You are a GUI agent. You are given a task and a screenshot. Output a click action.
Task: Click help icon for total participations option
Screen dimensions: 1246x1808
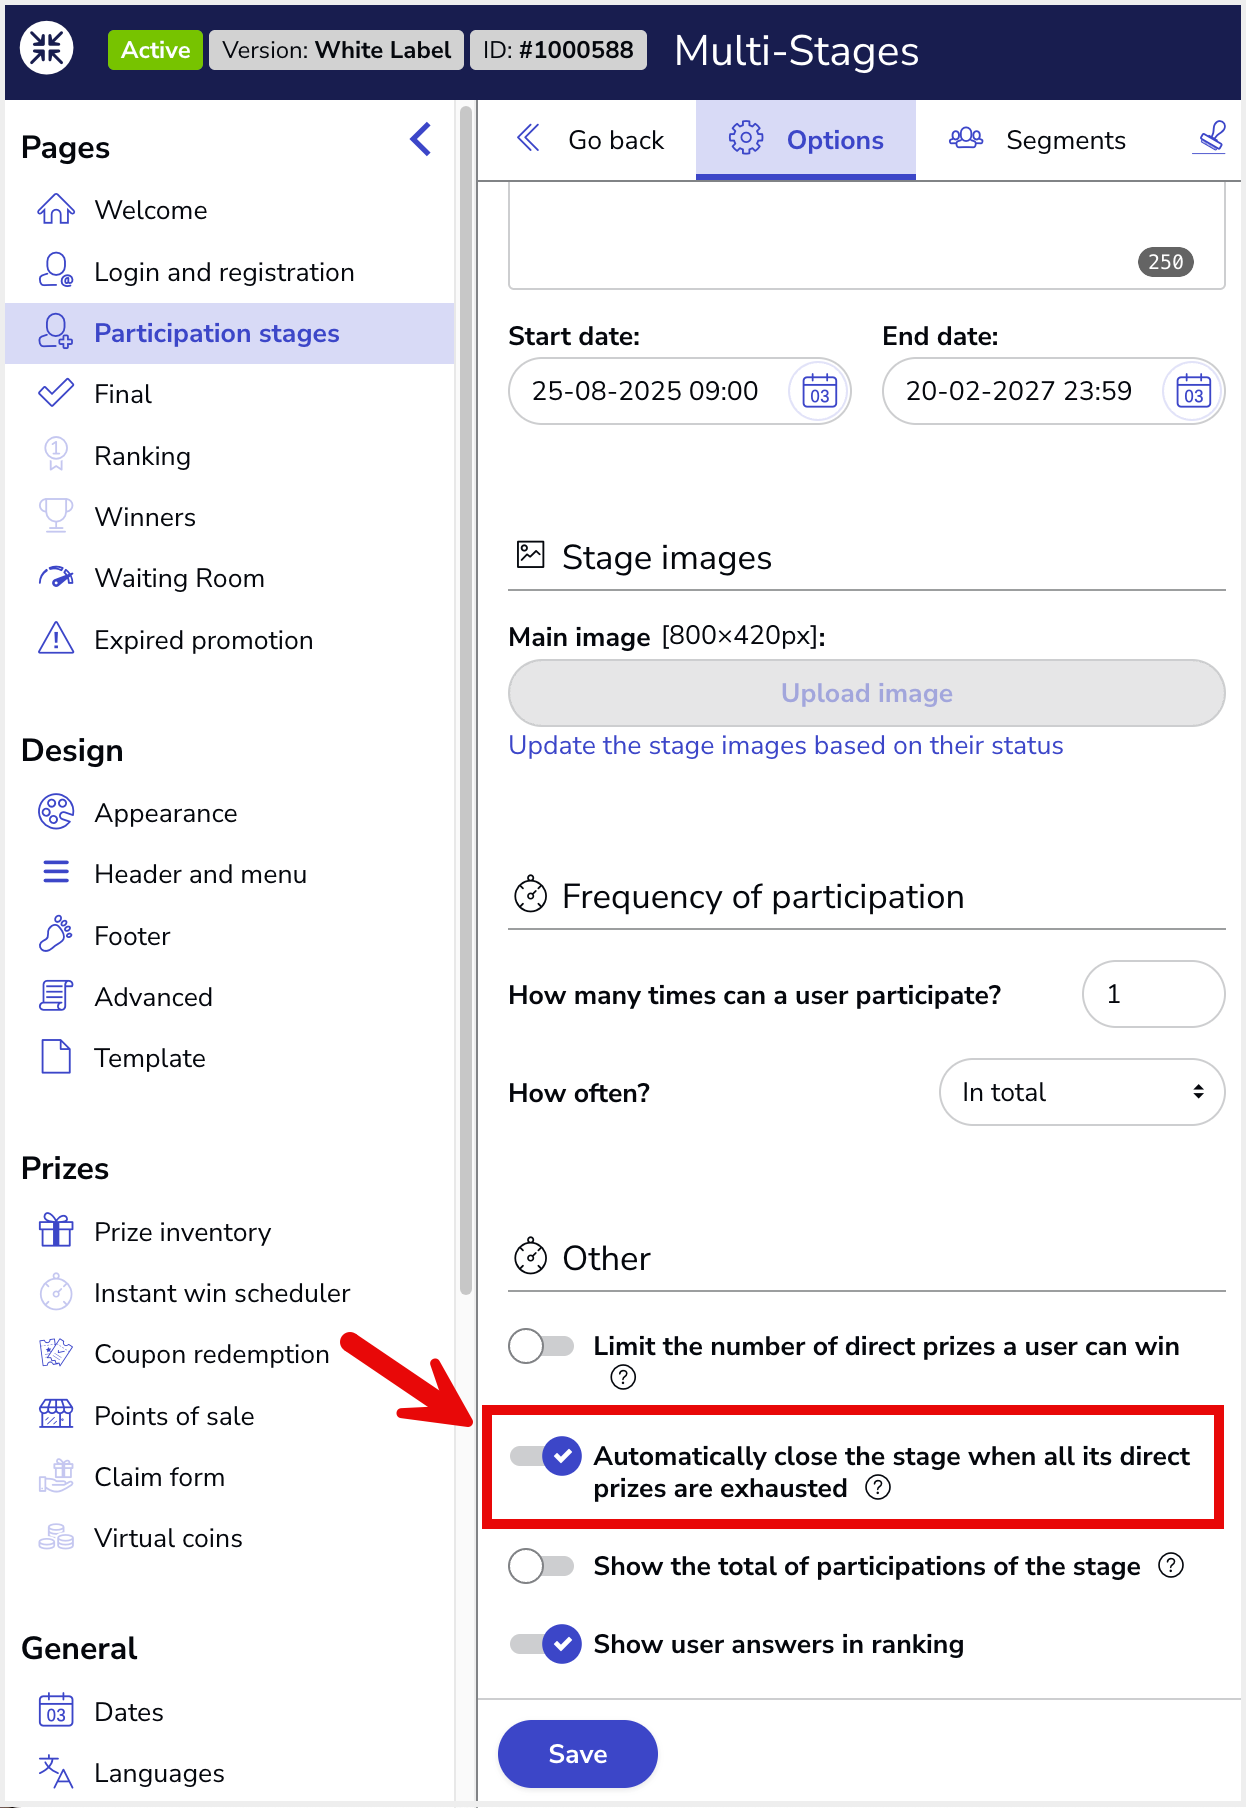point(1171,1566)
